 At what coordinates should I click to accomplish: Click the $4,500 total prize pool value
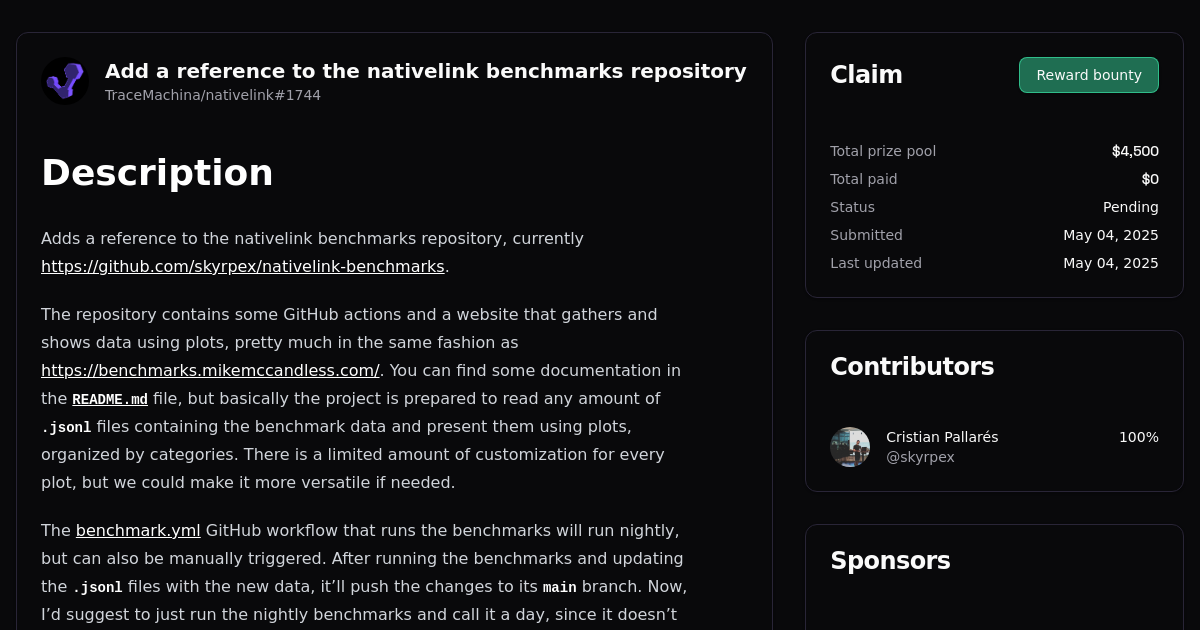coord(1135,151)
